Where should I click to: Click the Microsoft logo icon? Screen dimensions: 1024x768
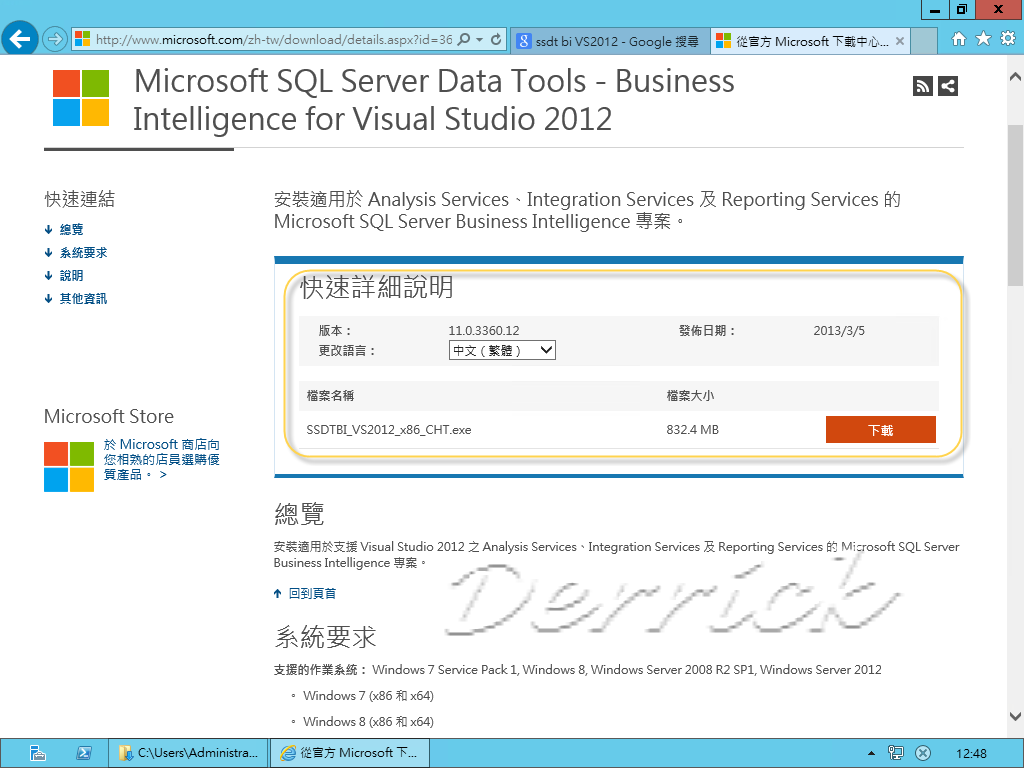tap(79, 98)
